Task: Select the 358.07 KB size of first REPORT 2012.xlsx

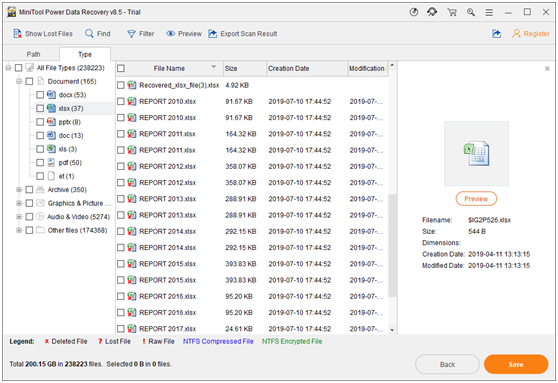Action: 241,166
